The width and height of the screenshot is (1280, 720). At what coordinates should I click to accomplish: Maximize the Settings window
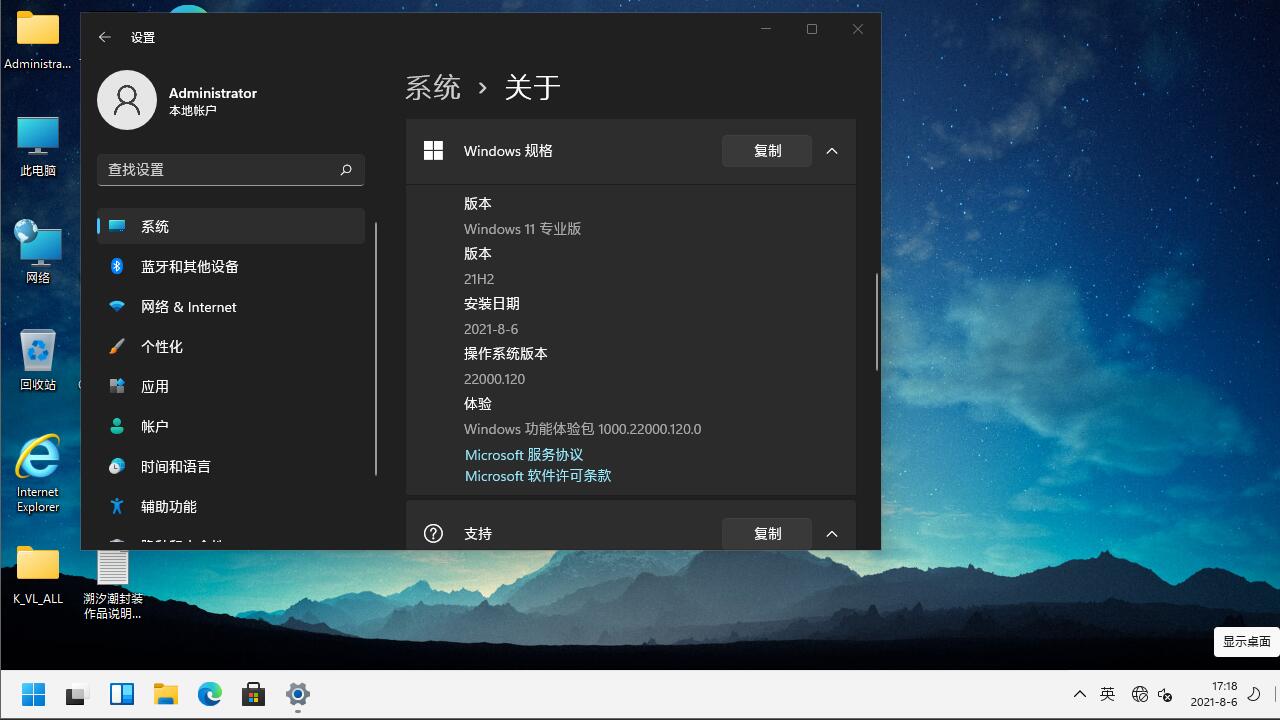pos(812,29)
